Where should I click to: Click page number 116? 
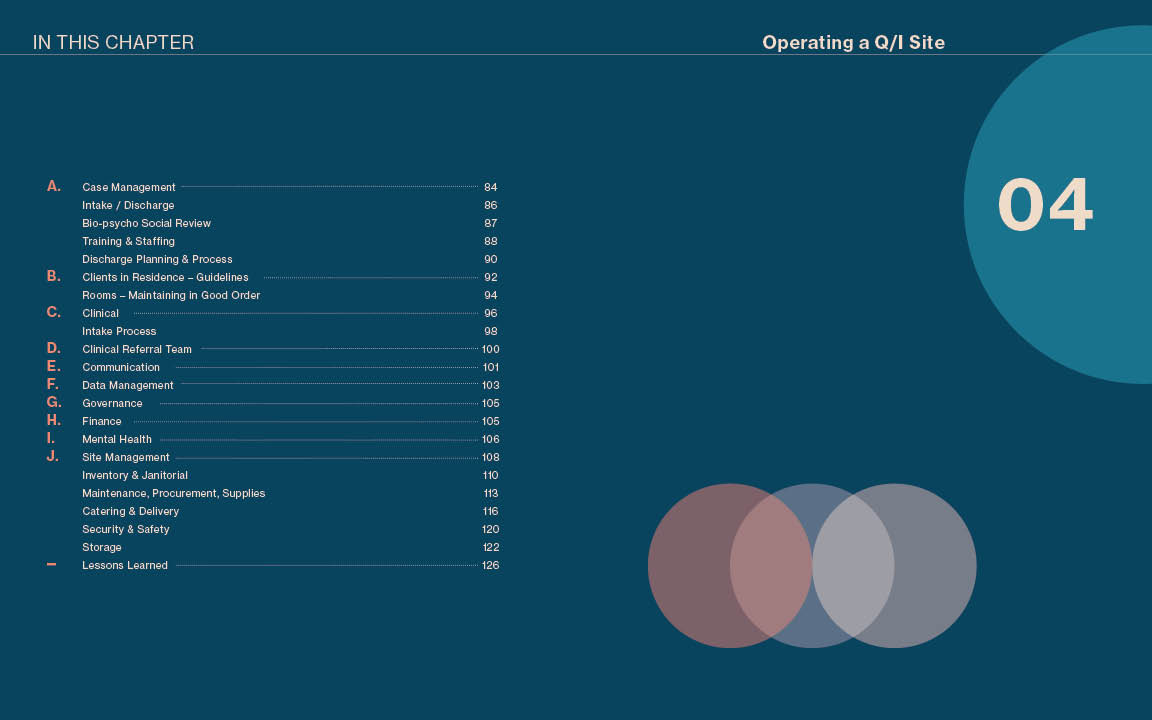coord(491,511)
